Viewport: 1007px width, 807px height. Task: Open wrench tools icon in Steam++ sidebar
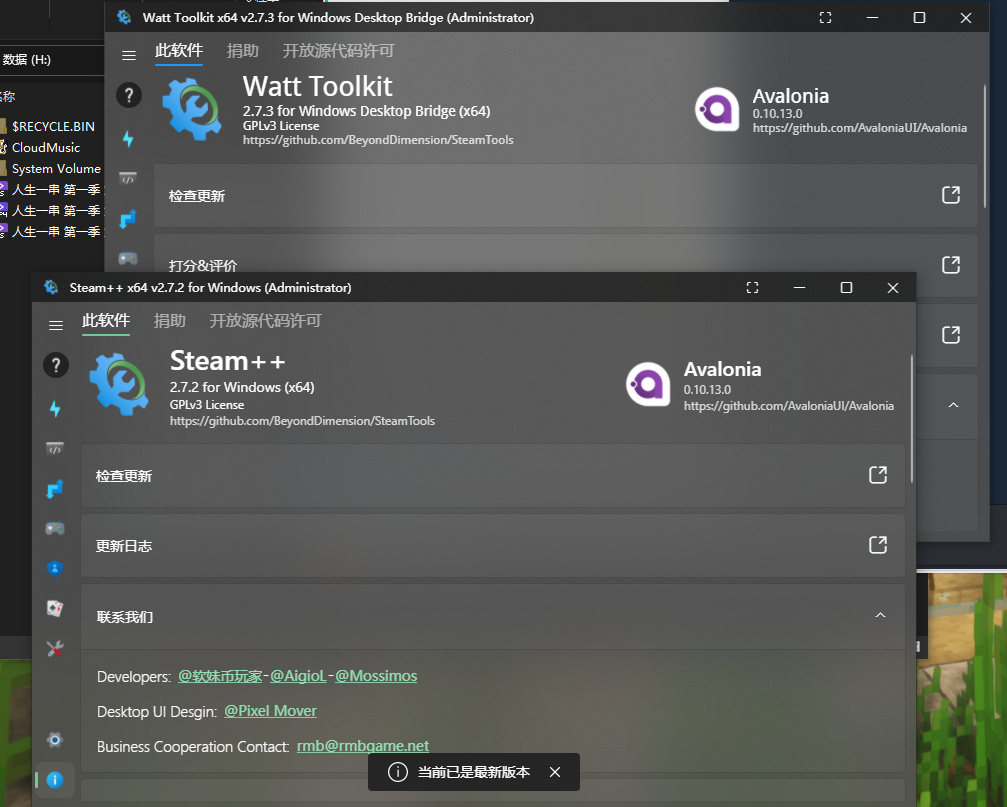click(55, 648)
